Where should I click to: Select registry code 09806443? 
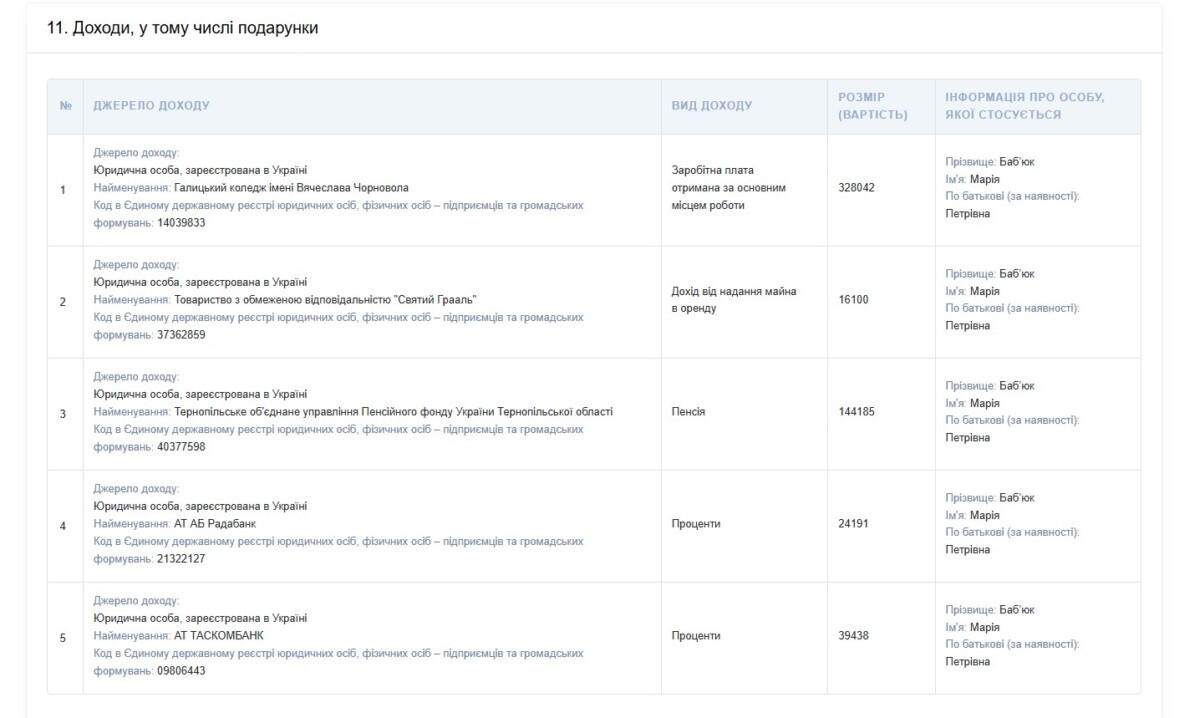[x=182, y=670]
